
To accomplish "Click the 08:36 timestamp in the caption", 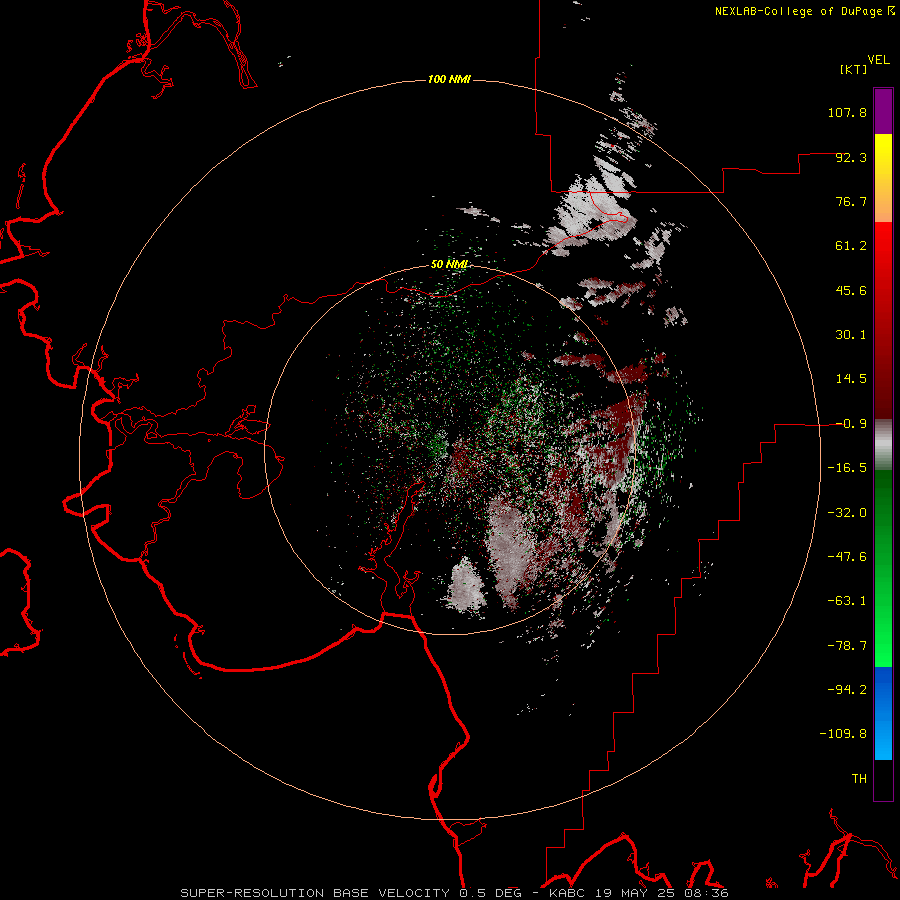I will 707,893.
